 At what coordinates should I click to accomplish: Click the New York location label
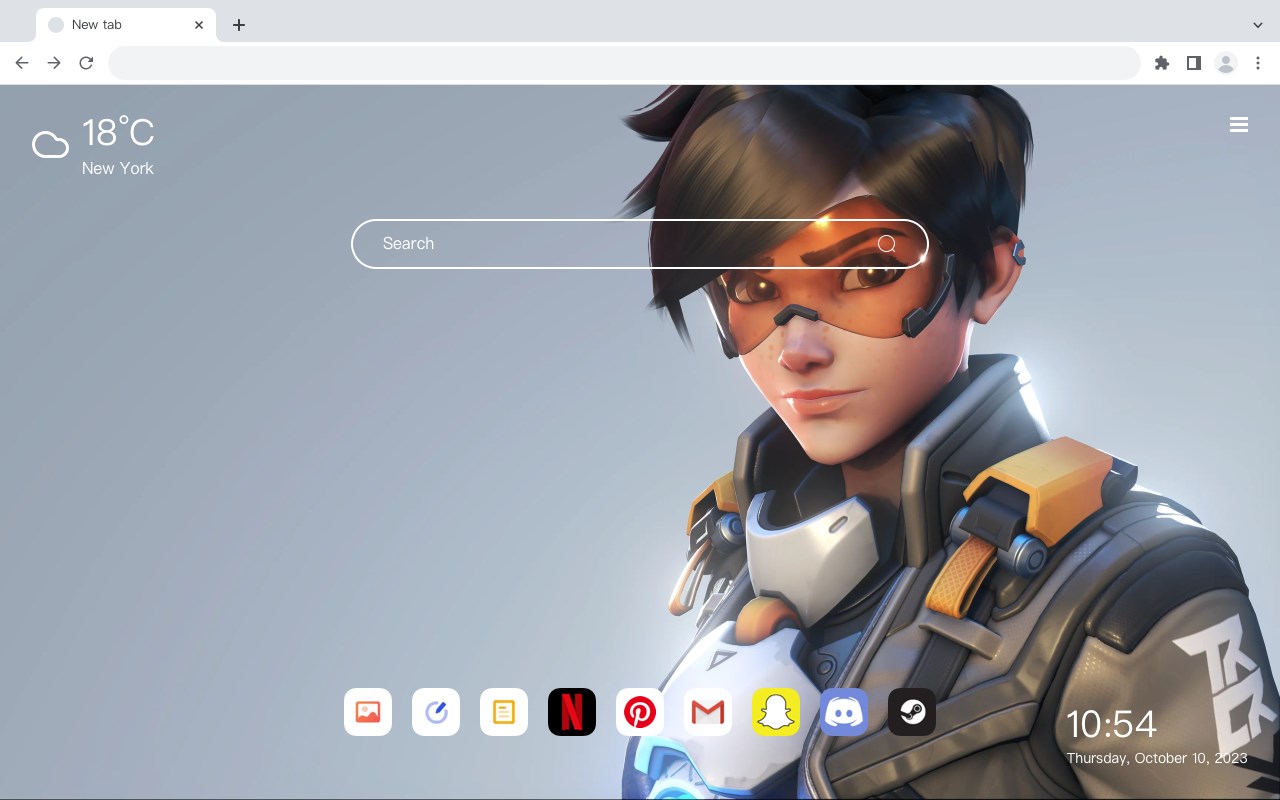(x=118, y=168)
